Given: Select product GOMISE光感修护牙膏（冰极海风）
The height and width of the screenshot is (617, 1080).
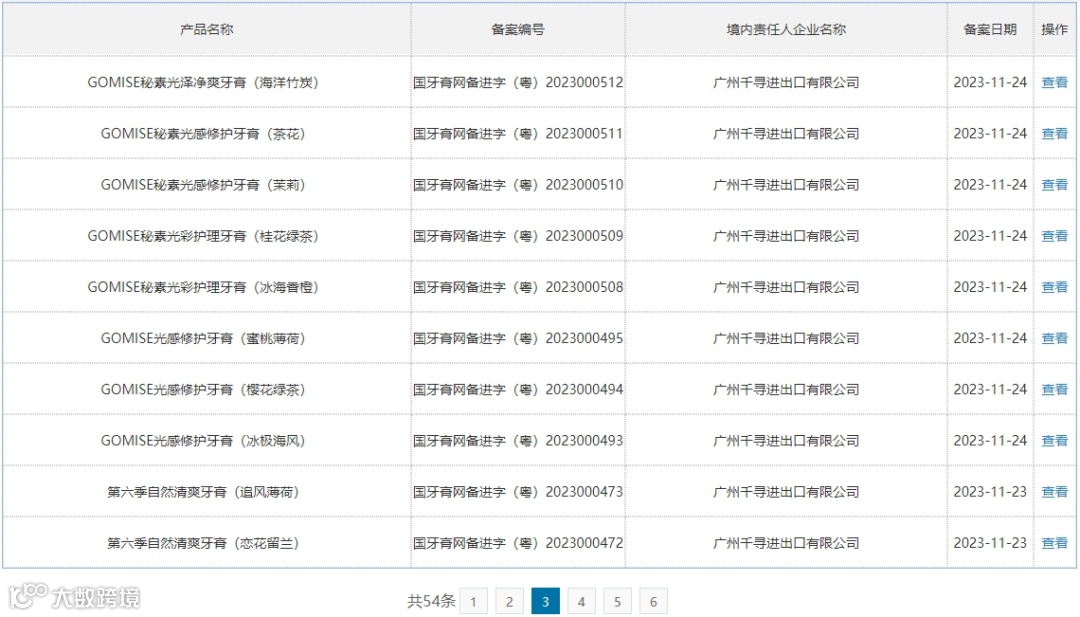Looking at the screenshot, I should click(203, 441).
